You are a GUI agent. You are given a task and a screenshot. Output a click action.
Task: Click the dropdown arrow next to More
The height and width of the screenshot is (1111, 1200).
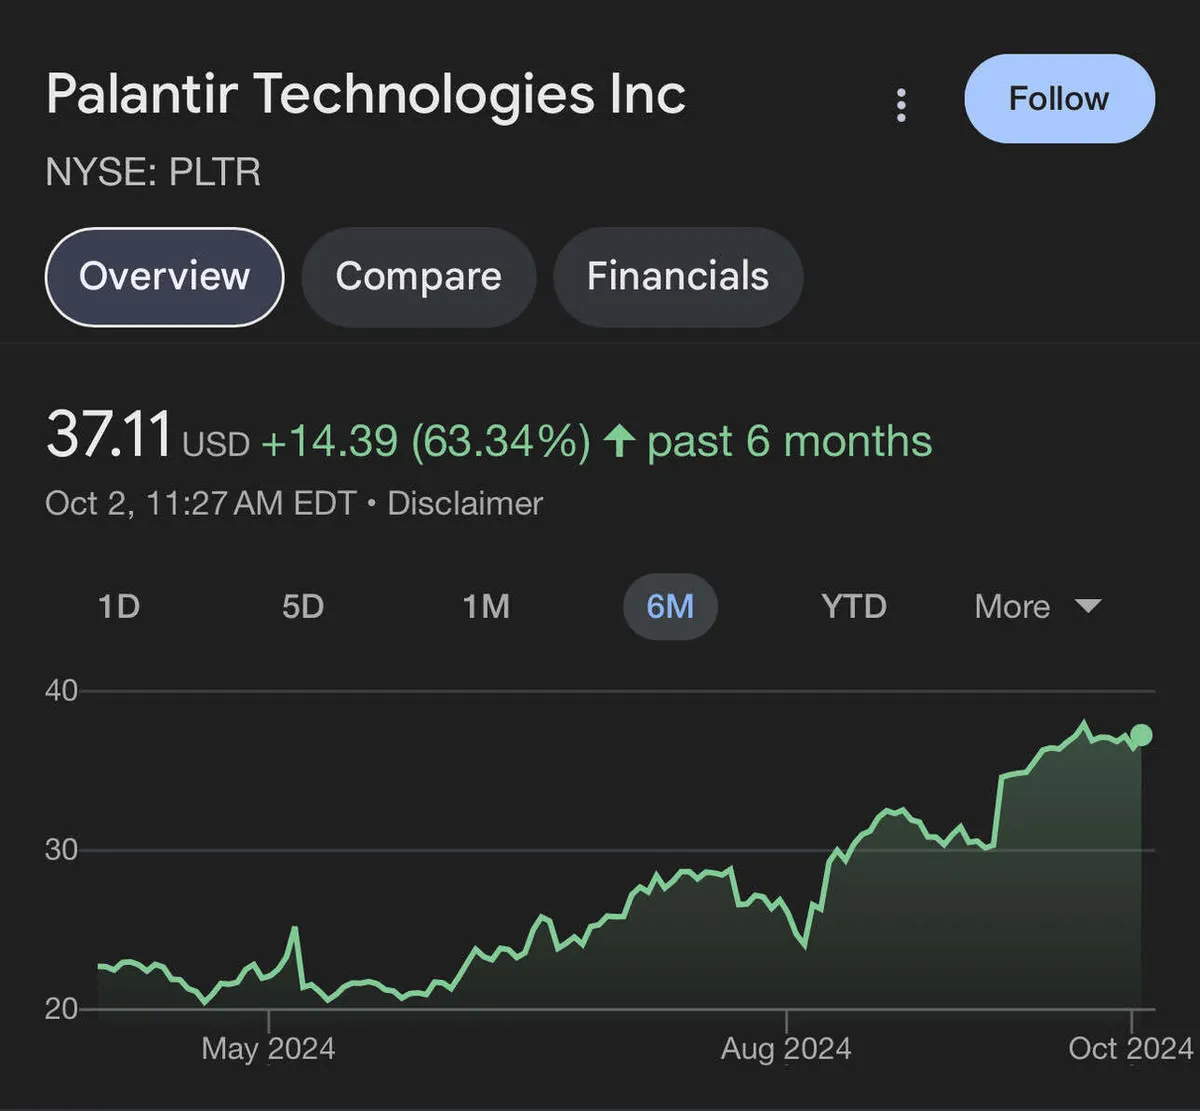(x=1087, y=606)
